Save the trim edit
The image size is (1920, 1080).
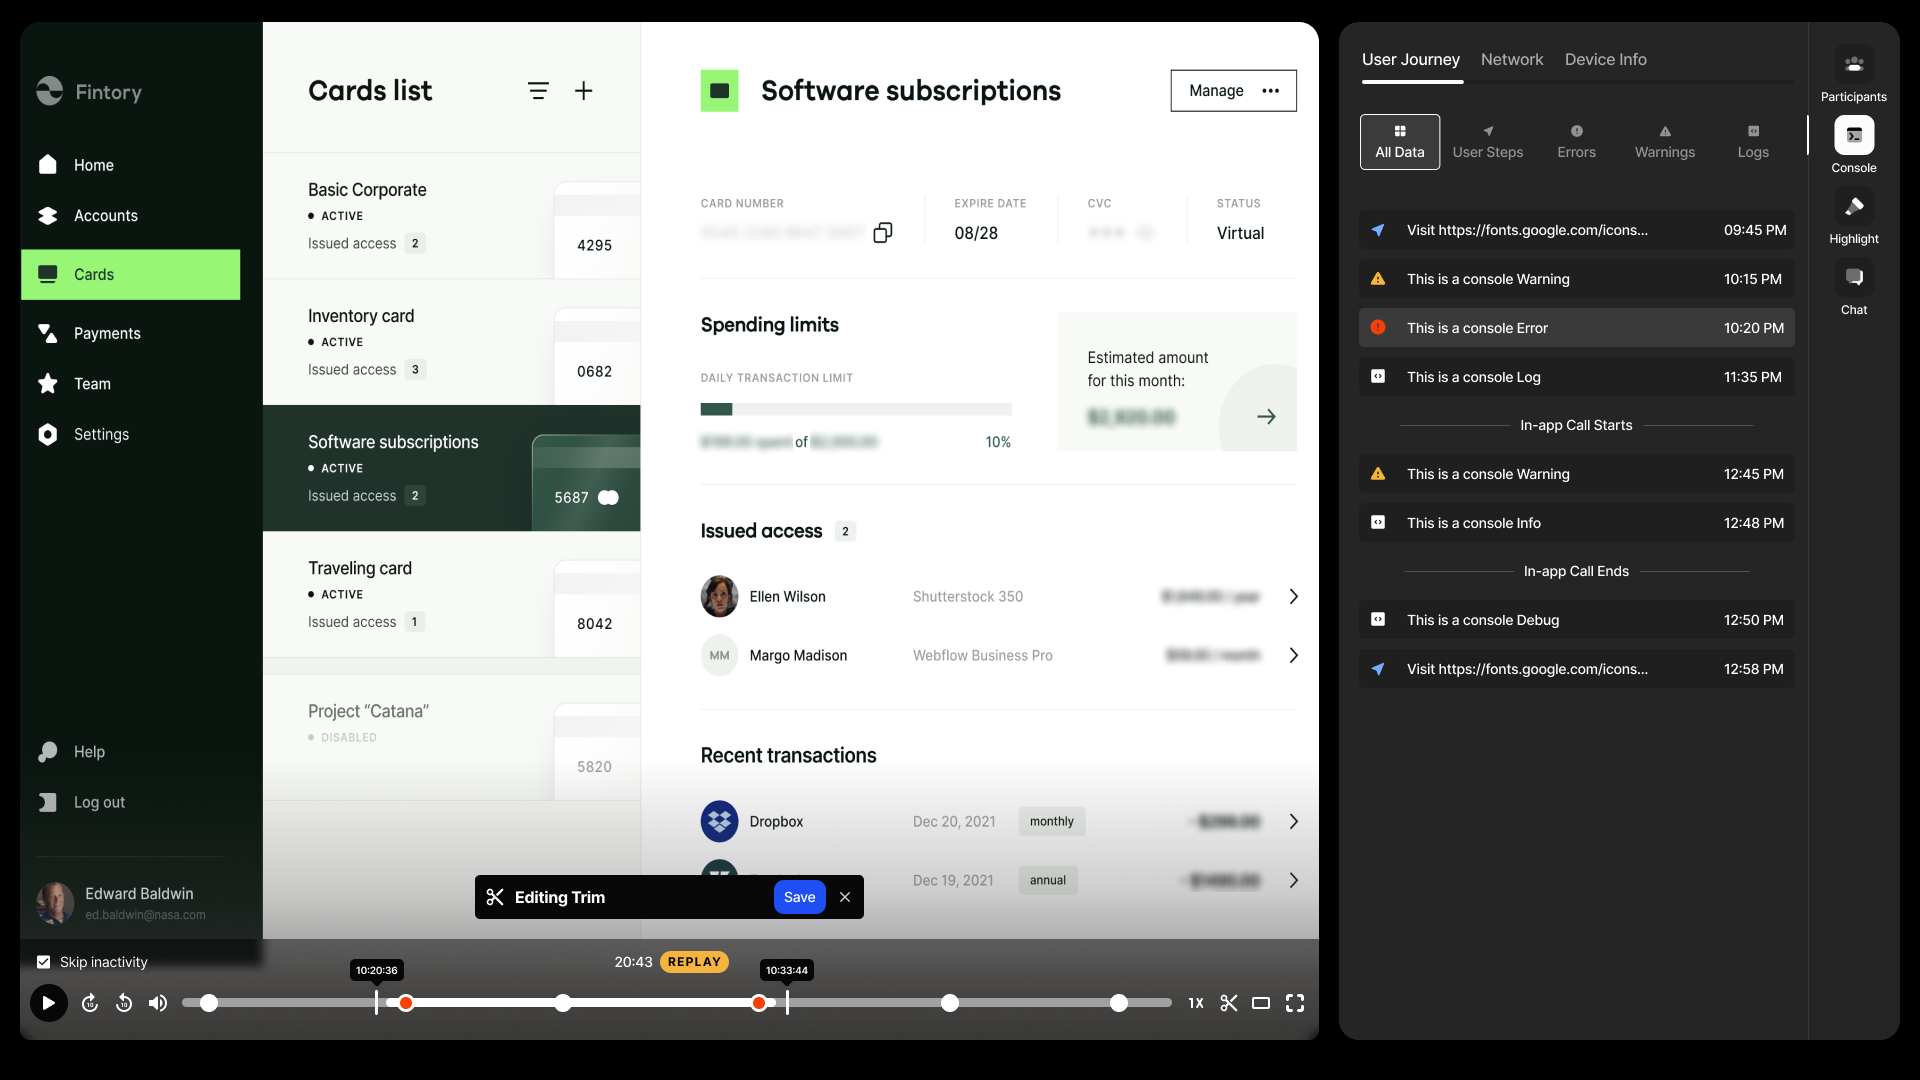point(799,898)
